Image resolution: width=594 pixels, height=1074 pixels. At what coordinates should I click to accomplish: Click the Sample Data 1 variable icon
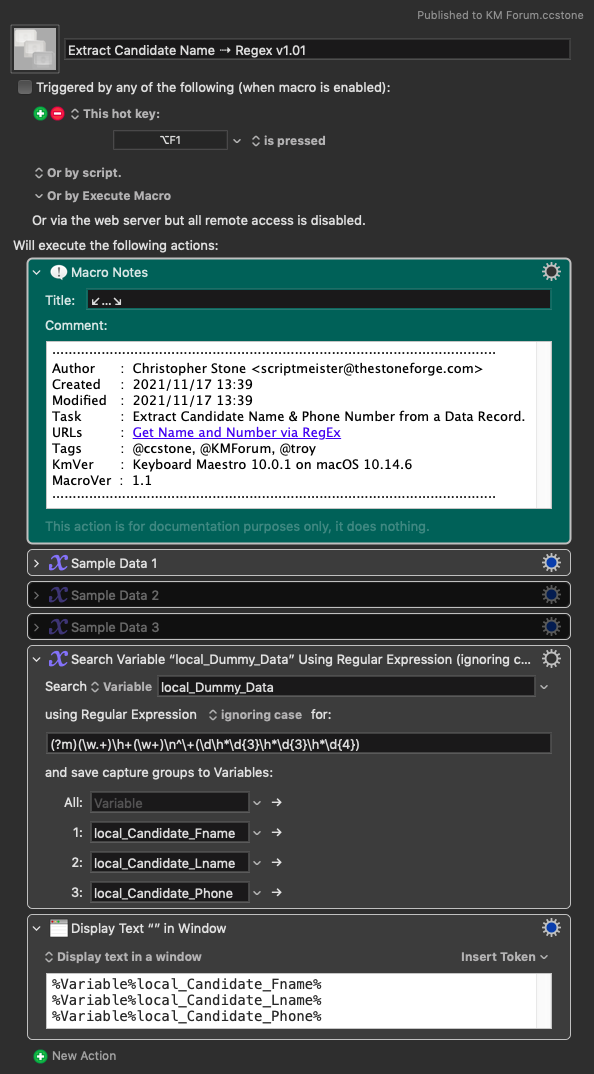click(58, 563)
